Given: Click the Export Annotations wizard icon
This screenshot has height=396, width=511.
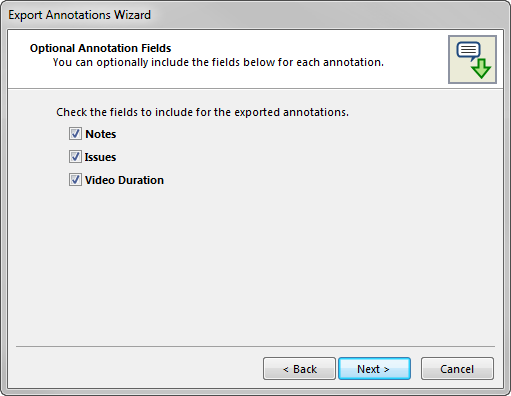Looking at the screenshot, I should [472, 59].
